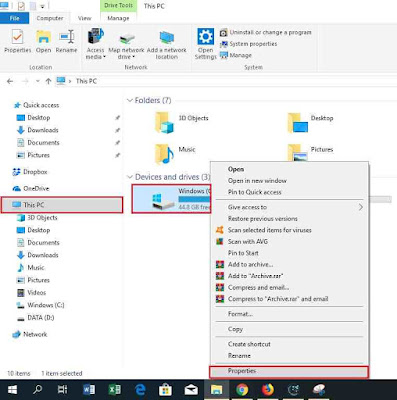
Task: Click the Windows Start button
Action: point(12,390)
